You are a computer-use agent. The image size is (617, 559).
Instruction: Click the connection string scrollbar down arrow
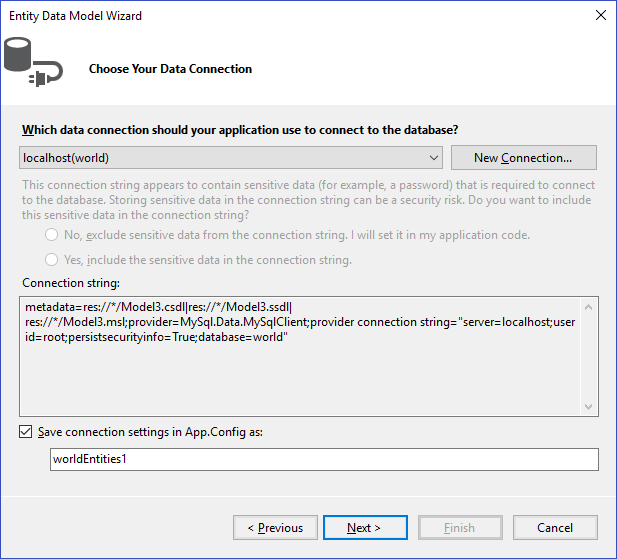point(590,406)
